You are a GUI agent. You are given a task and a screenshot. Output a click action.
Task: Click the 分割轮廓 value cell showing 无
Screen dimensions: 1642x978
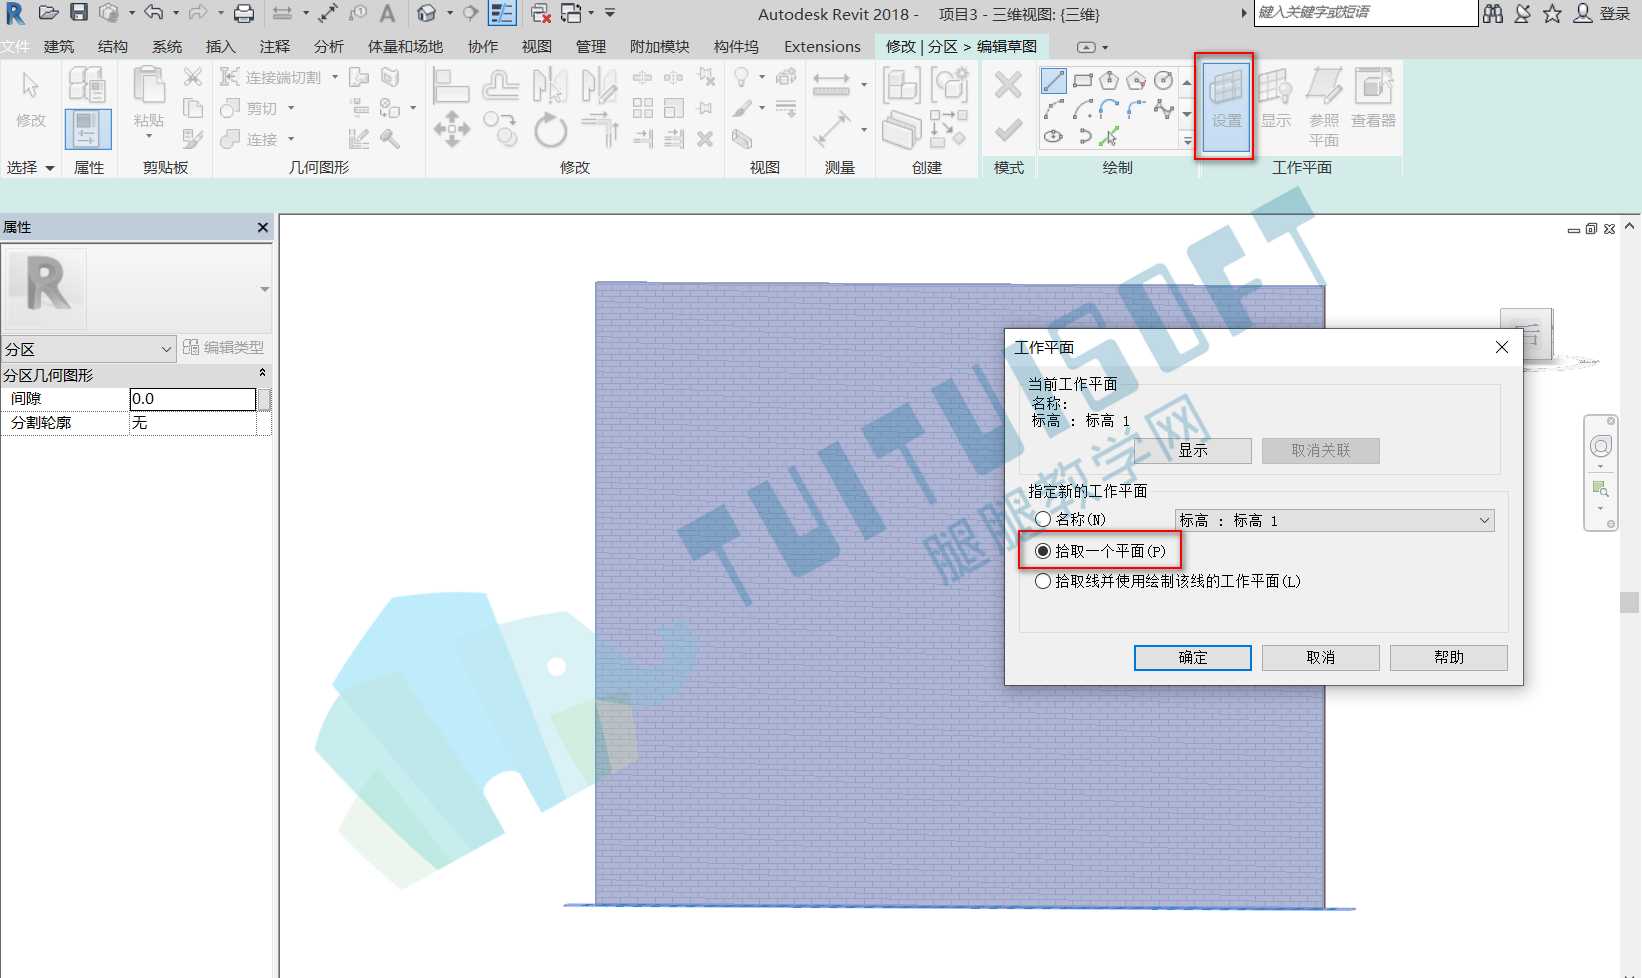pyautogui.click(x=192, y=423)
